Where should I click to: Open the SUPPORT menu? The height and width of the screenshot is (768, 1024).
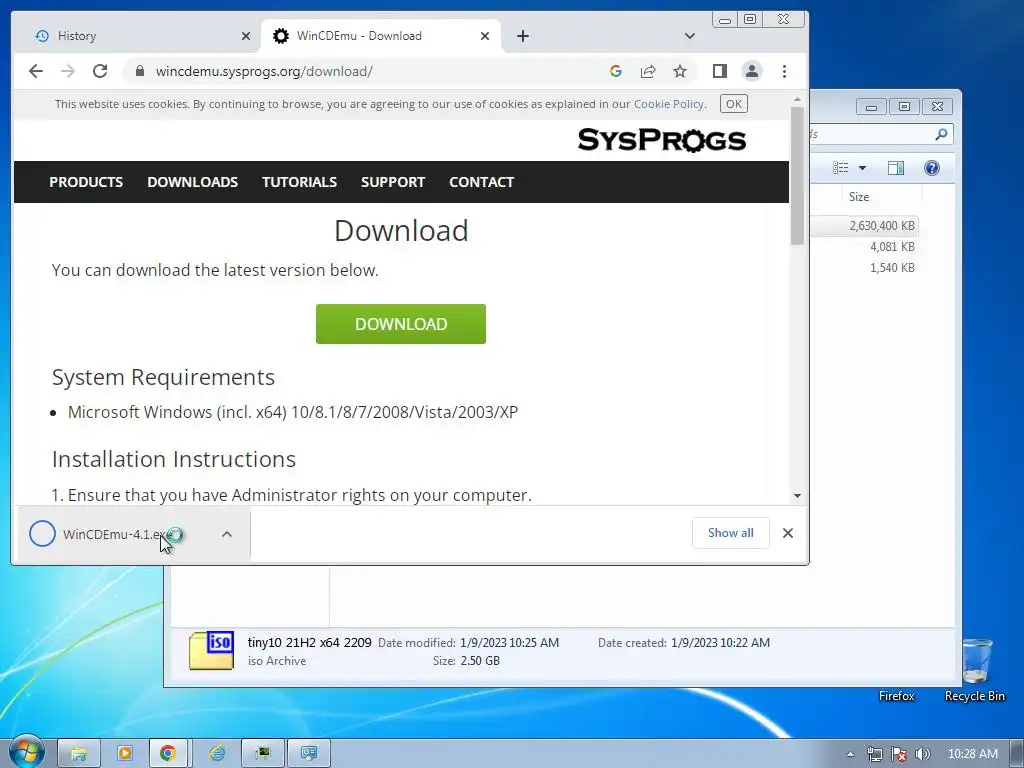393,182
